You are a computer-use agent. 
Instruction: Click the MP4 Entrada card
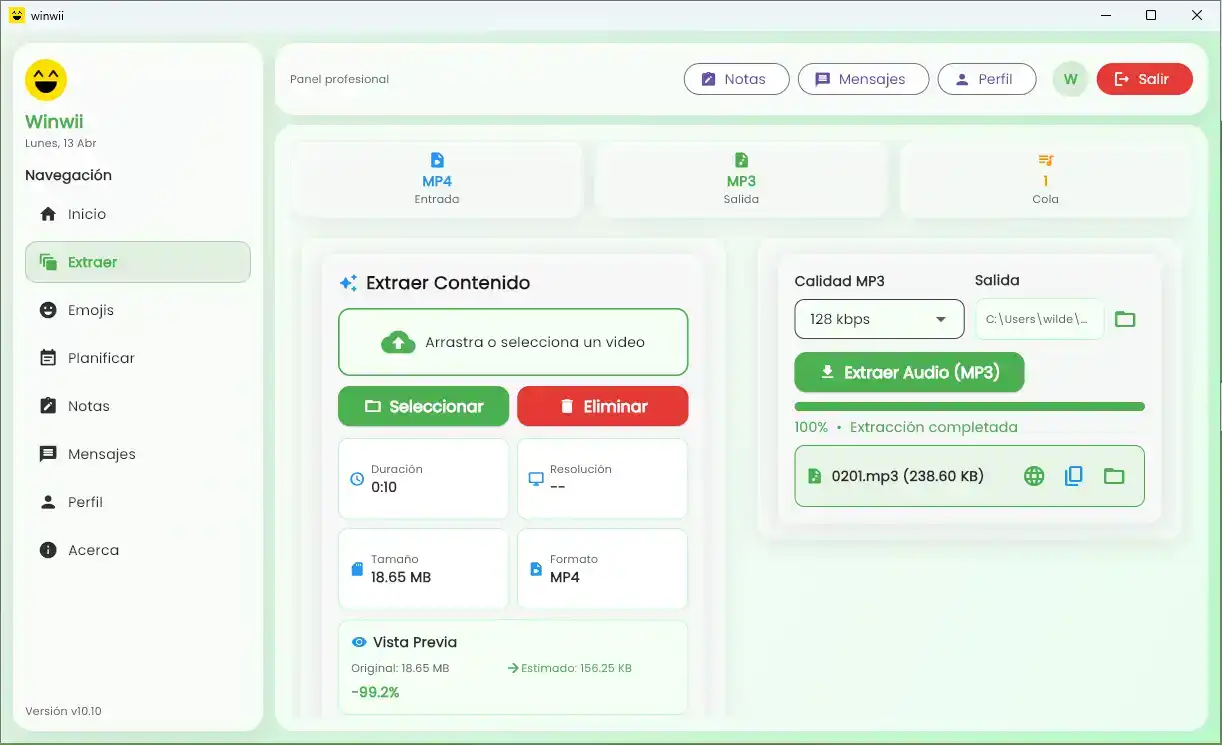coord(437,179)
